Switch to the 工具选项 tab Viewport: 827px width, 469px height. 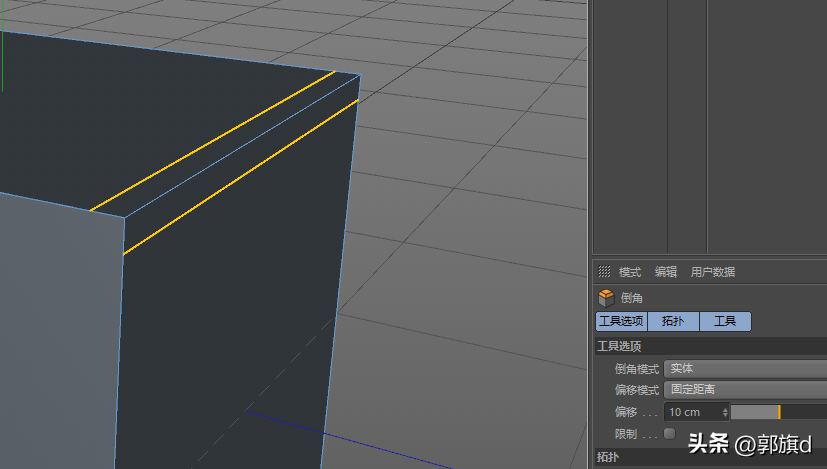click(621, 321)
